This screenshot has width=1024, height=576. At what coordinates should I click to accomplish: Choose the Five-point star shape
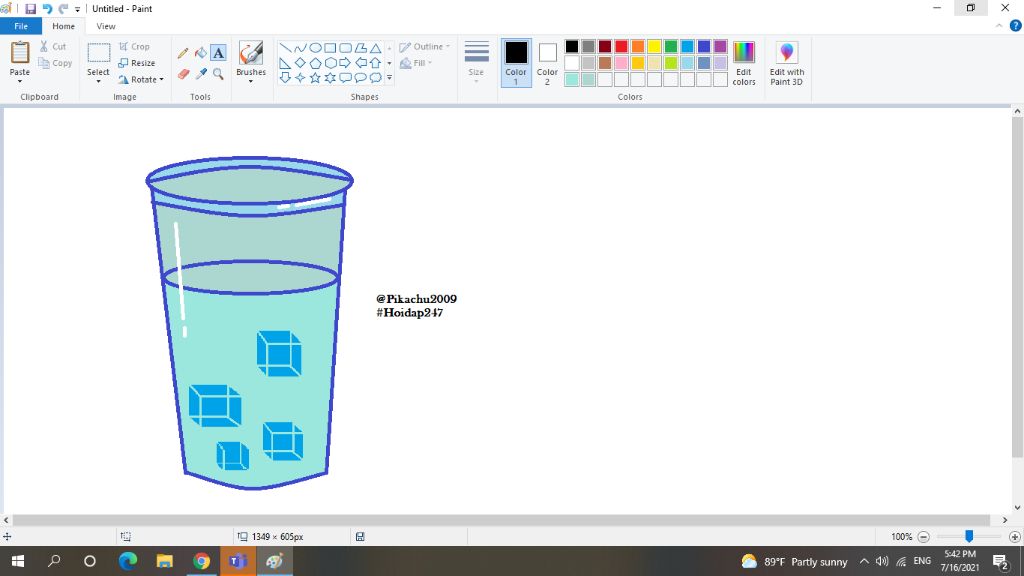point(315,78)
